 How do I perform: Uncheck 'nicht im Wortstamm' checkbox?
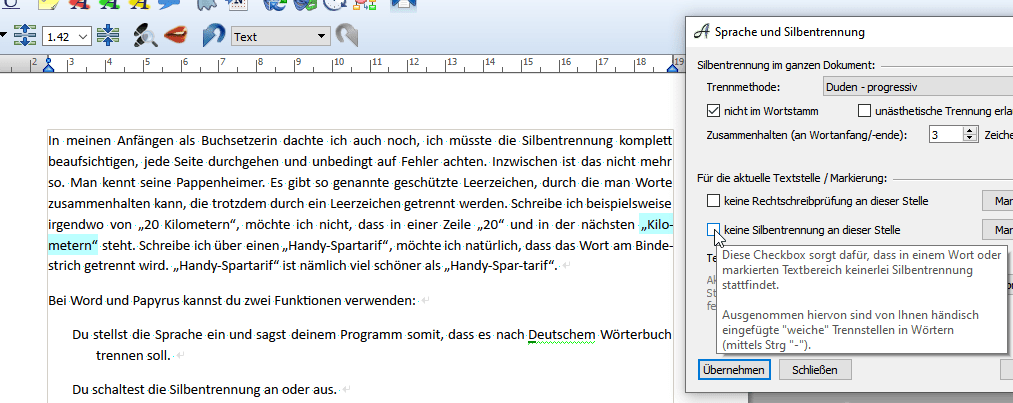[x=713, y=110]
